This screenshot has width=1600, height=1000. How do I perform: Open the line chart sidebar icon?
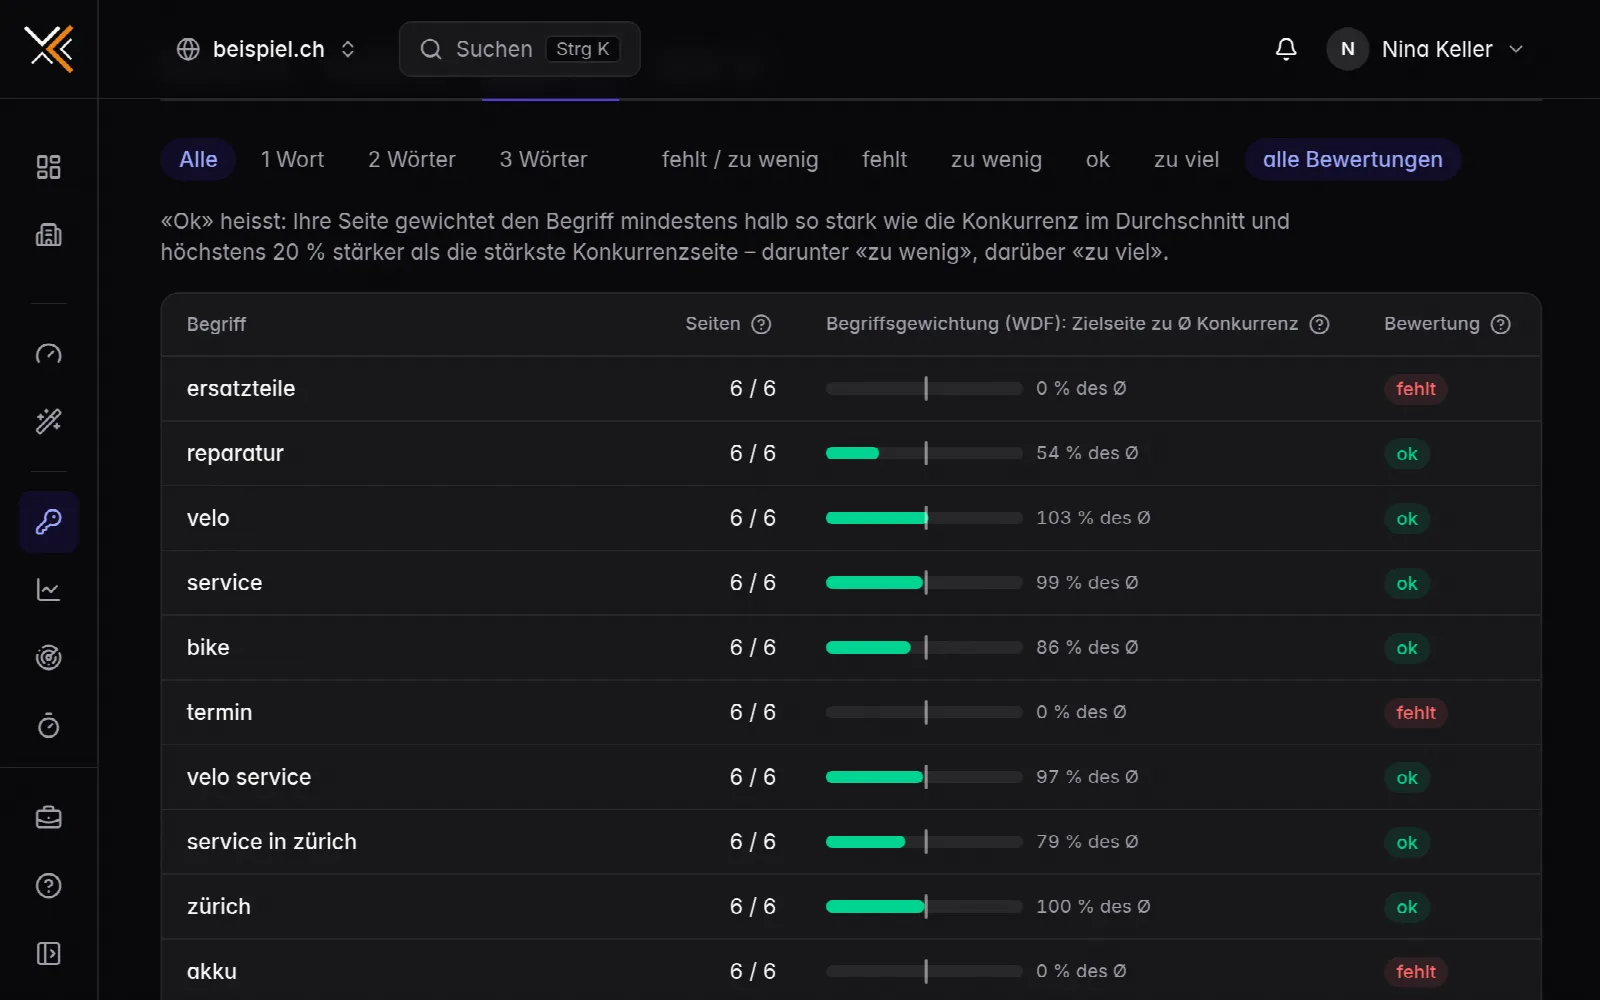[x=48, y=590]
